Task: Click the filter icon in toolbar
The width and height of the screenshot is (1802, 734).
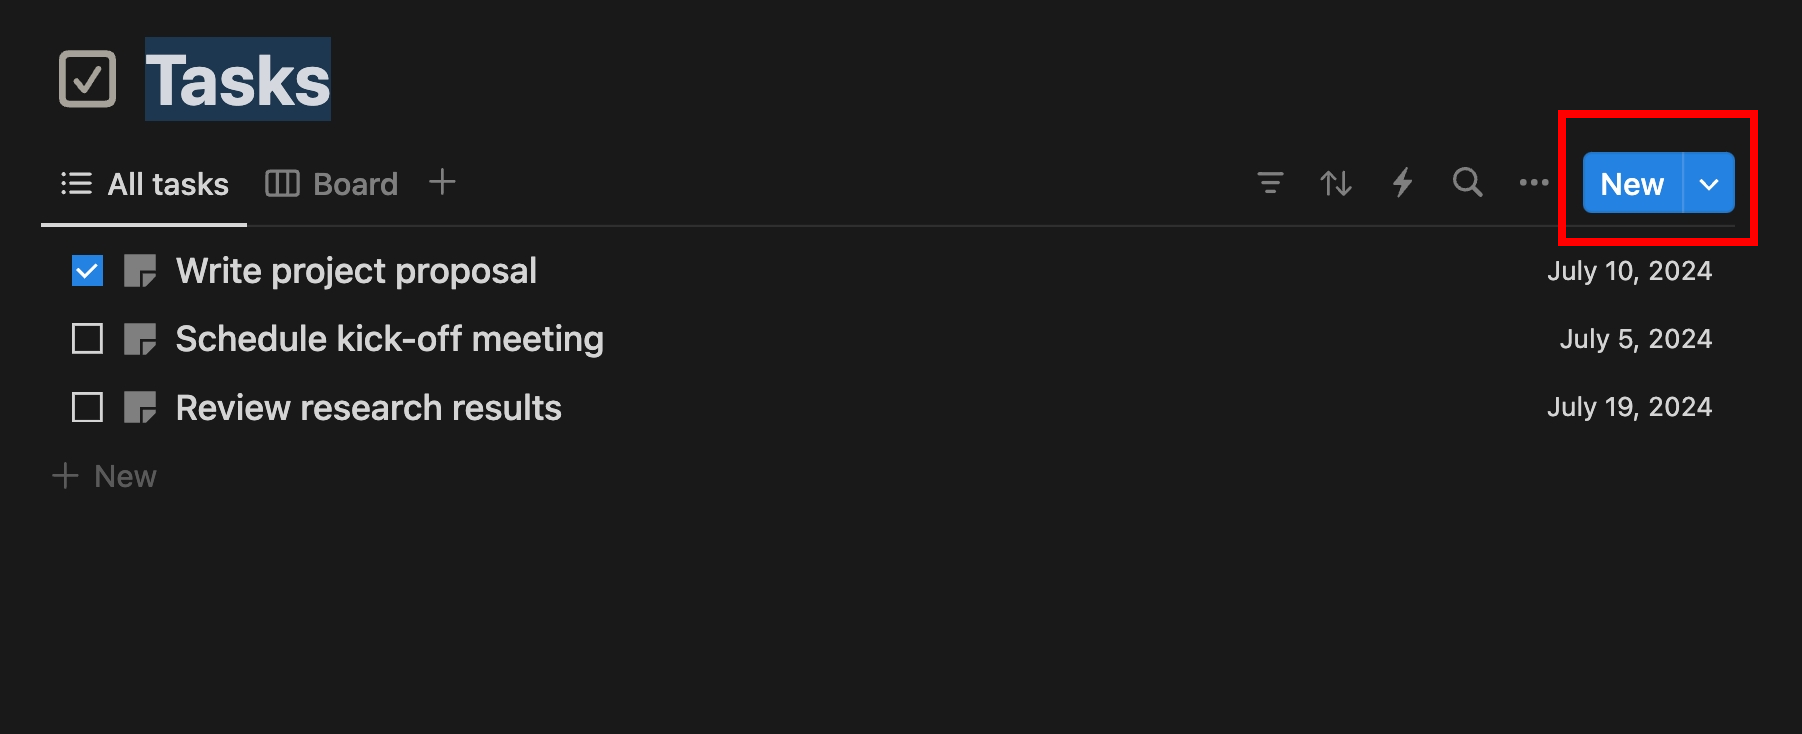Action: tap(1270, 183)
